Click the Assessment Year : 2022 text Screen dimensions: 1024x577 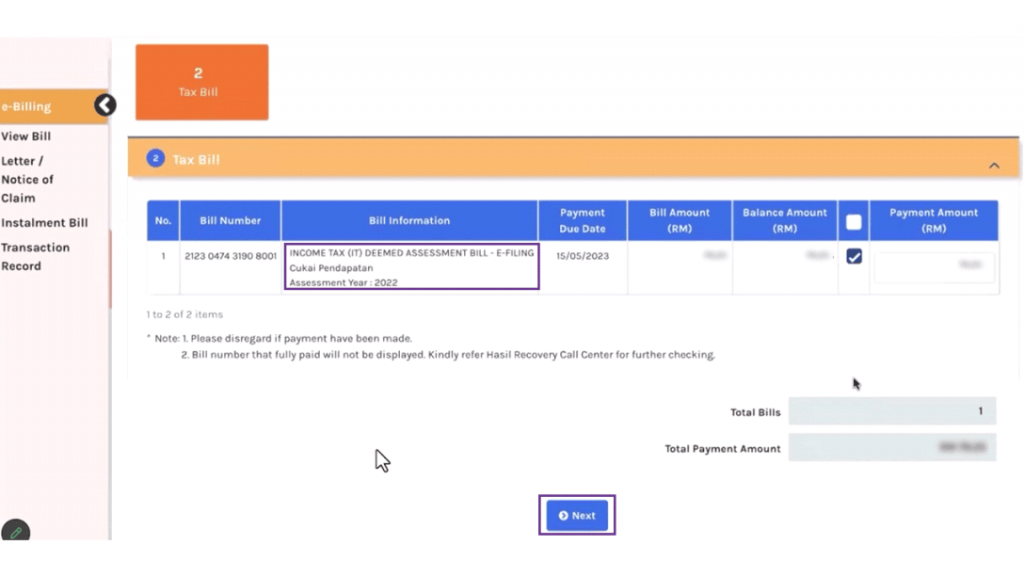coord(344,283)
